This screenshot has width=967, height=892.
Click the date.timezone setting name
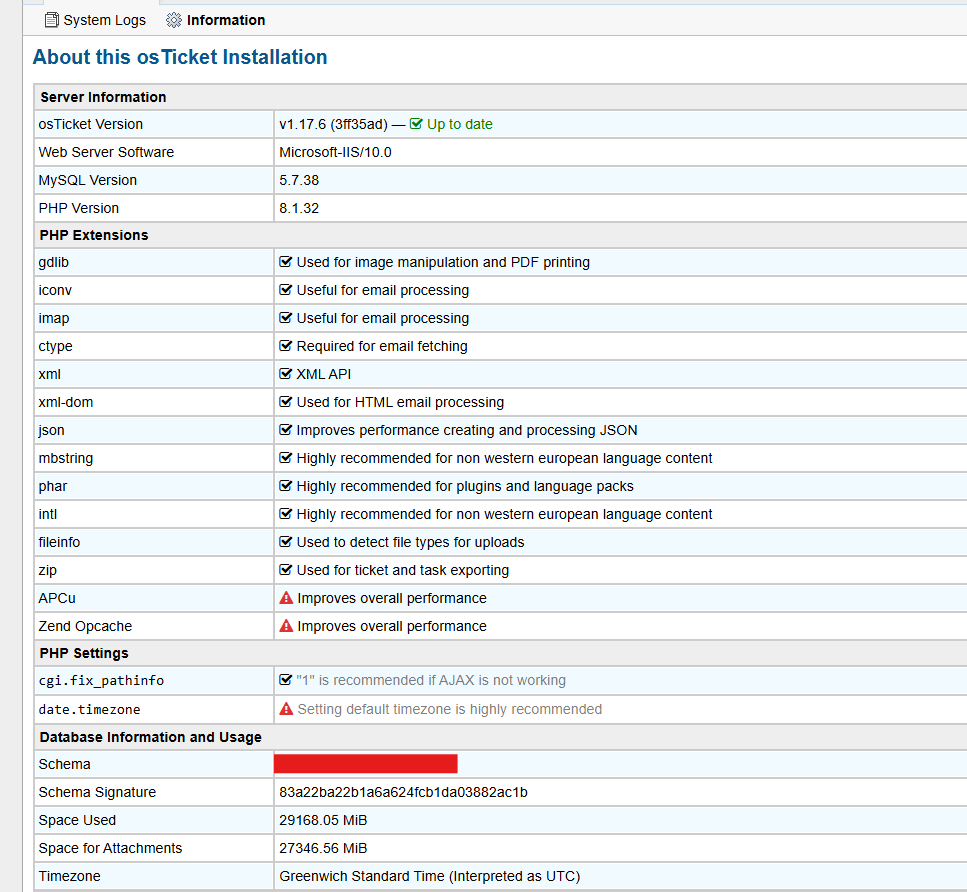[x=89, y=709]
